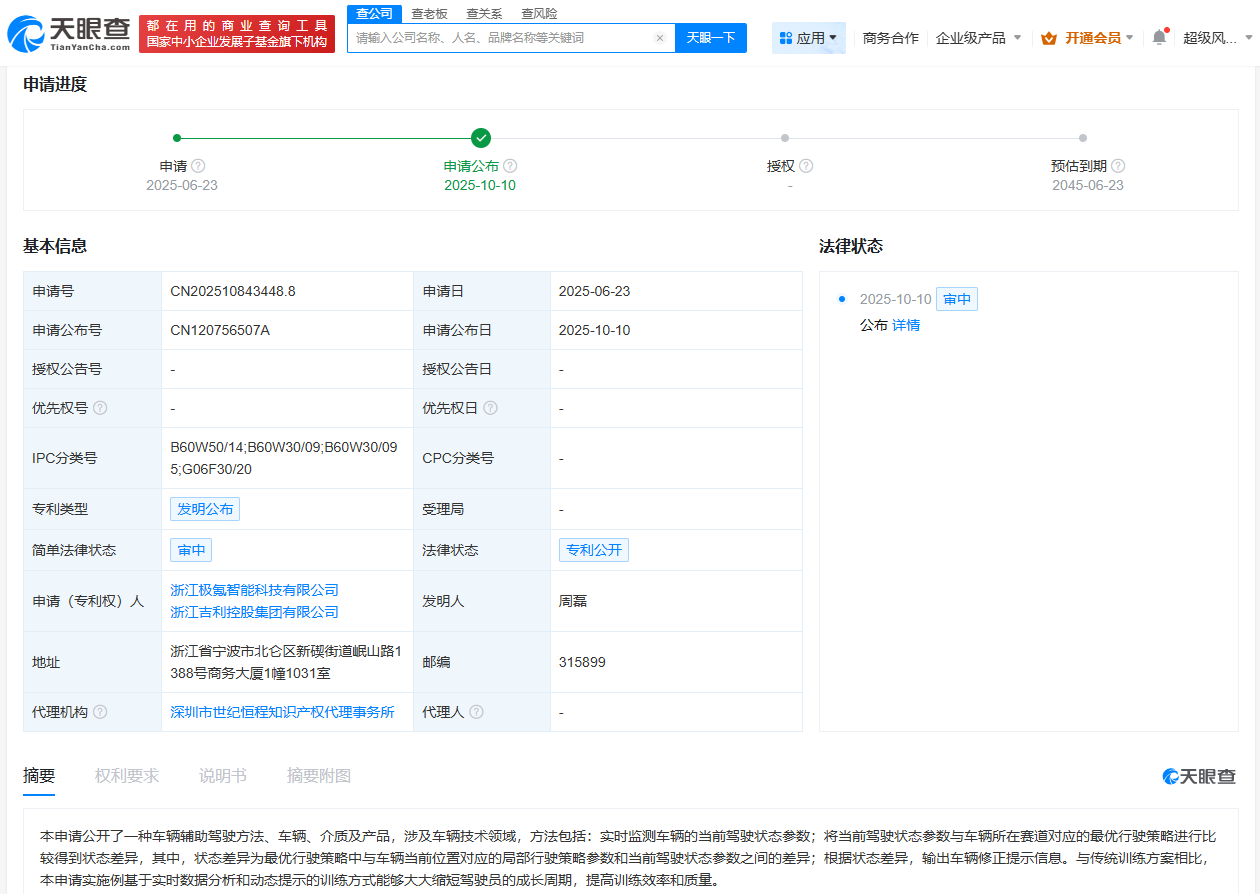Open the notification bell

[x=1159, y=38]
